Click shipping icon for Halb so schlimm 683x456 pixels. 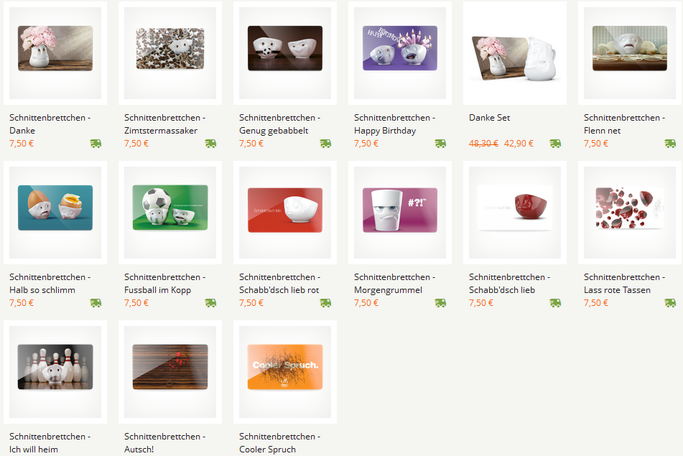coord(96,303)
